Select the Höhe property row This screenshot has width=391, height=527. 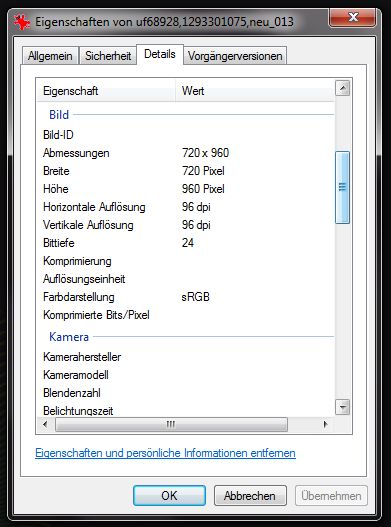[x=185, y=189]
